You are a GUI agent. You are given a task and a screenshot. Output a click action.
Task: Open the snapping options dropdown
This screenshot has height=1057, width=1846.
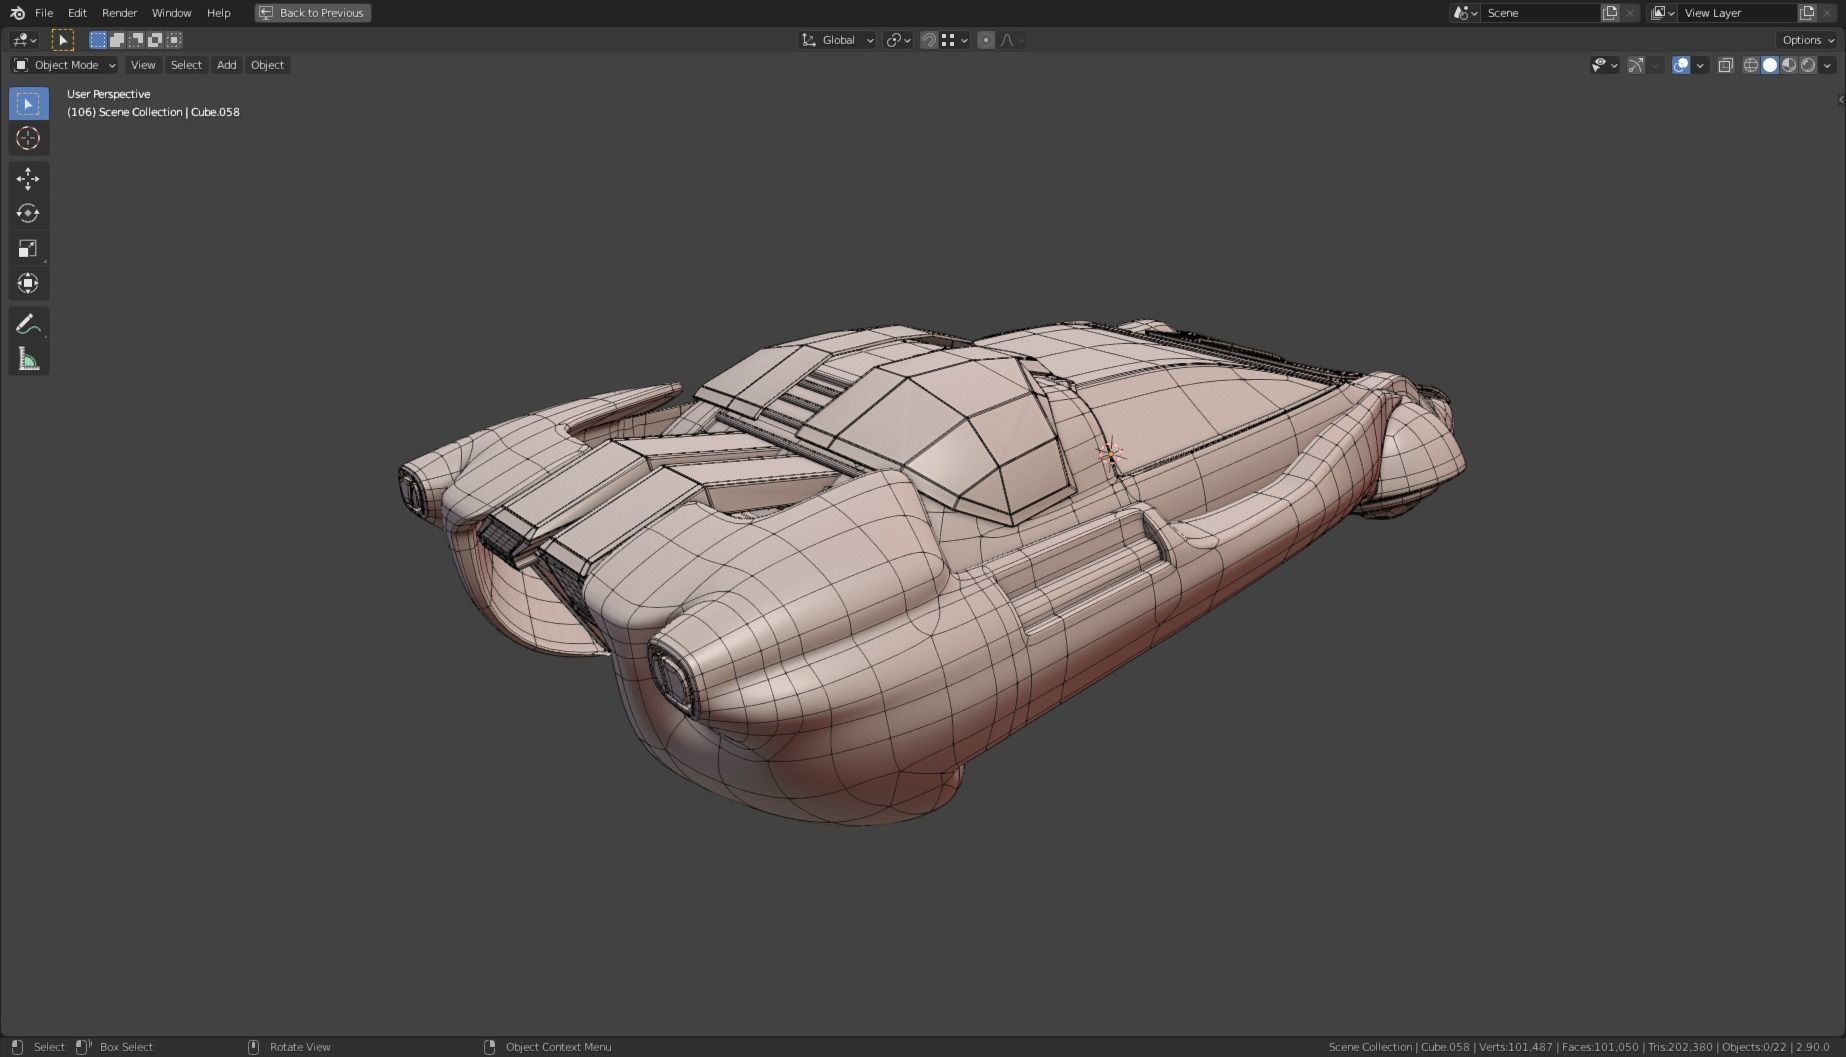[x=955, y=40]
